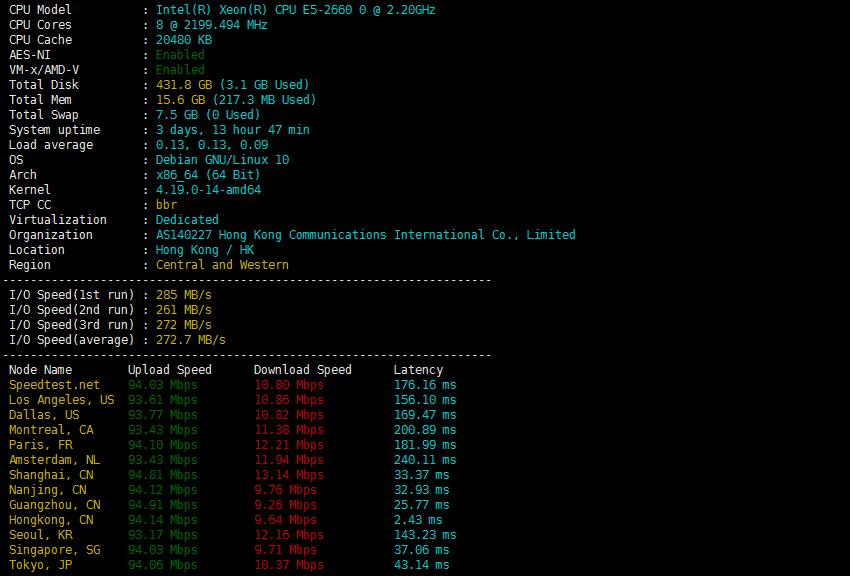
Task: Click the Organization field label
Action: [51, 235]
